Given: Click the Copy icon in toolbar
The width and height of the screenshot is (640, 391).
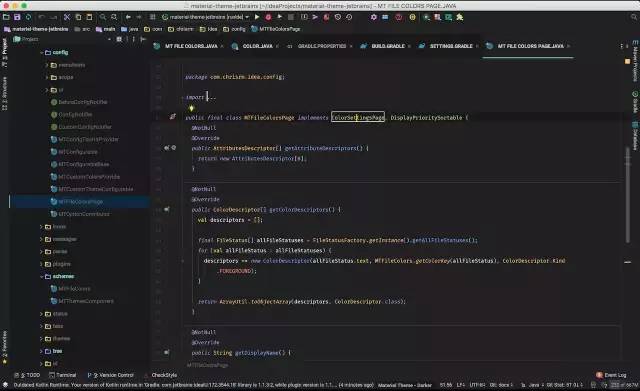Looking at the screenshot, I should (x=78, y=17).
